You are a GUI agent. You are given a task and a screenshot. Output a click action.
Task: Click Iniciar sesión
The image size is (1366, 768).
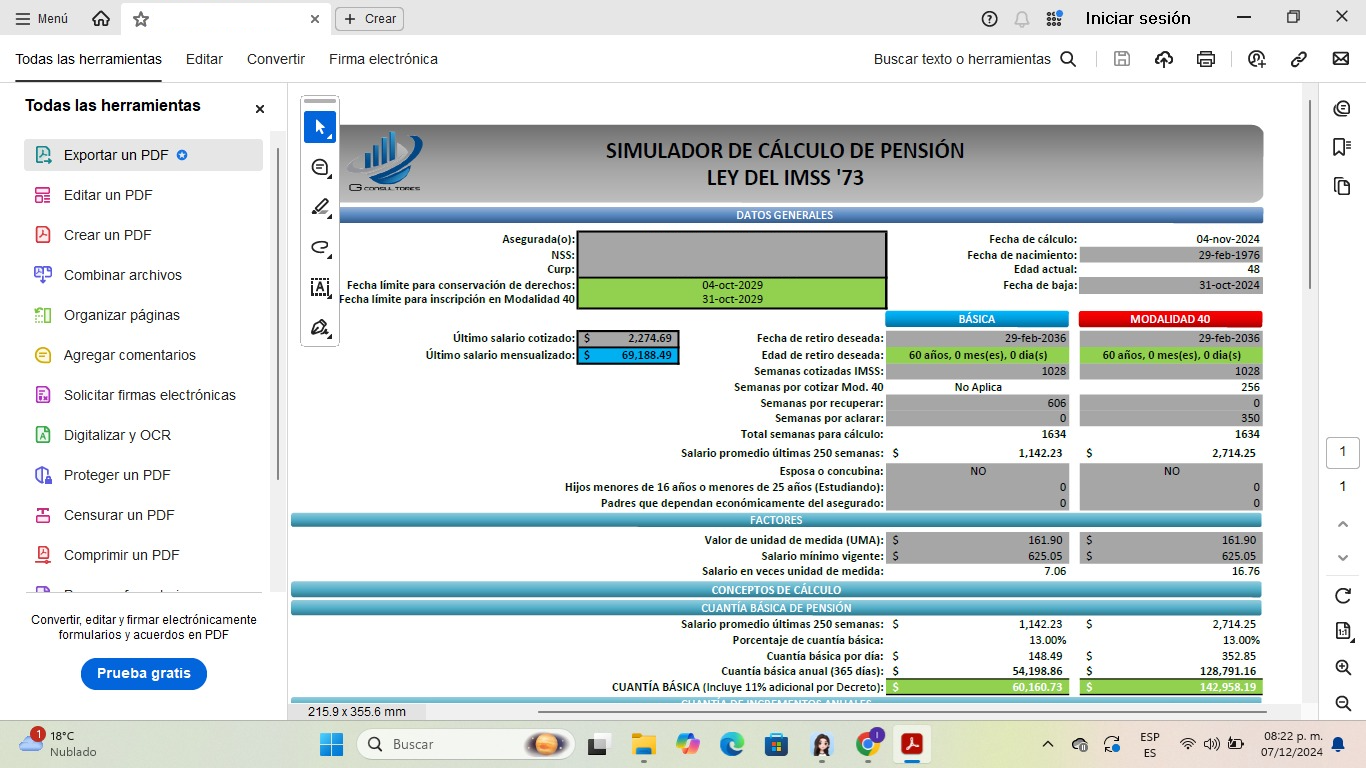[1138, 18]
